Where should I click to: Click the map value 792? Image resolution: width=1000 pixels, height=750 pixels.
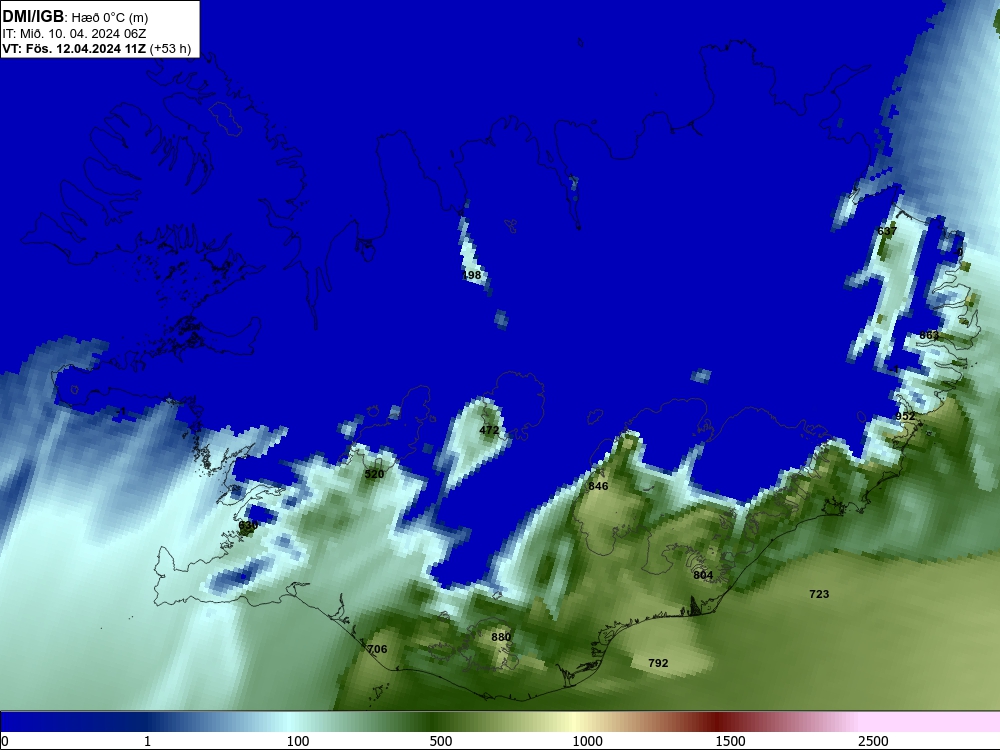pyautogui.click(x=658, y=663)
